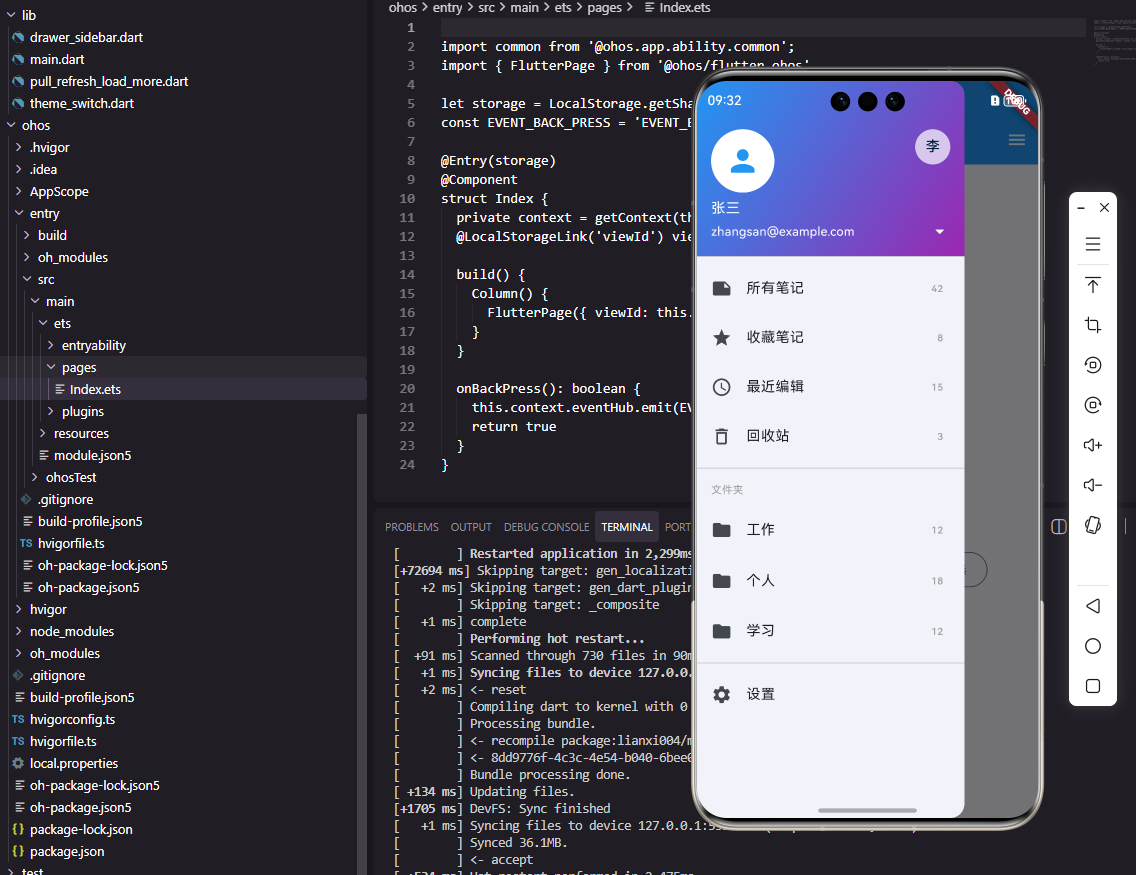The width and height of the screenshot is (1136, 875).
Task: Switch to the DEBUG CONSOLE tab
Action: coord(546,527)
